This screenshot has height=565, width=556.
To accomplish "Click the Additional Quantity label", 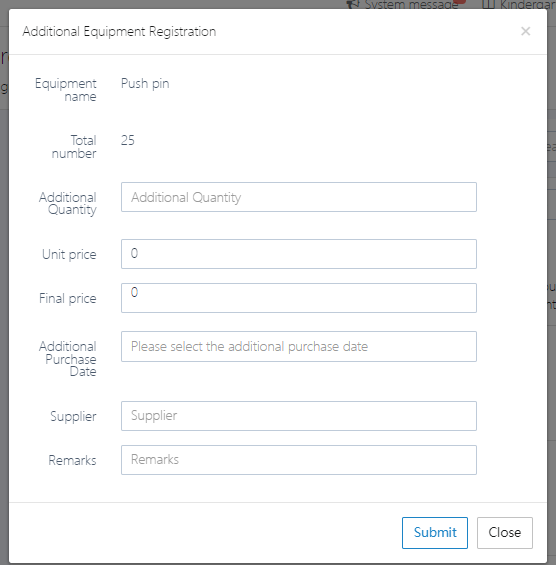I will pyautogui.click(x=68, y=204).
